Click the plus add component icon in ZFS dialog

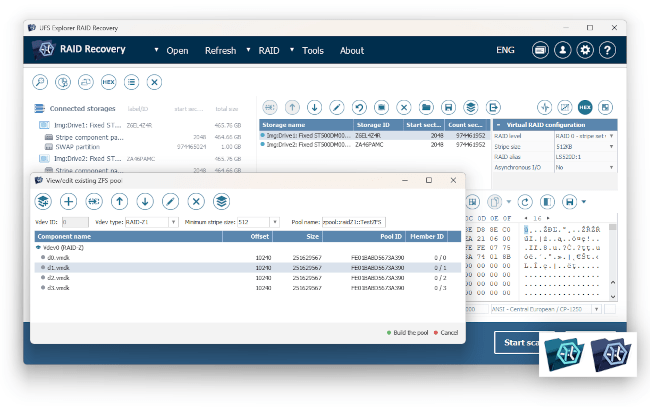[x=69, y=201]
